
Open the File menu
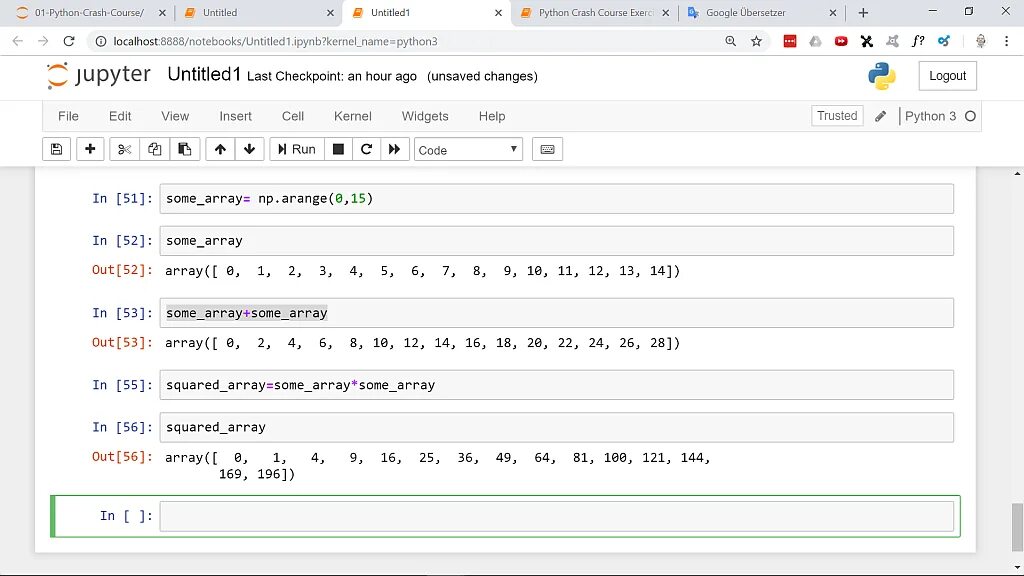pos(68,116)
